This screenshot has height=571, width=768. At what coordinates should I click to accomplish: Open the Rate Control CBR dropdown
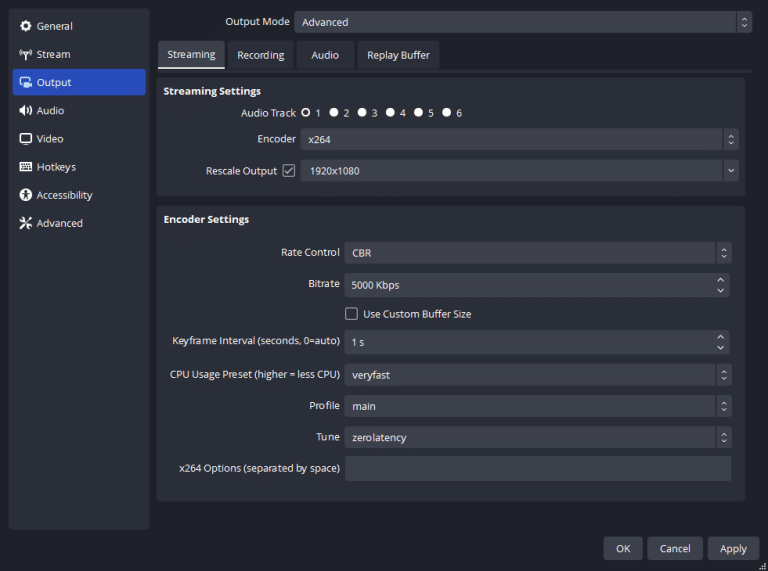538,253
